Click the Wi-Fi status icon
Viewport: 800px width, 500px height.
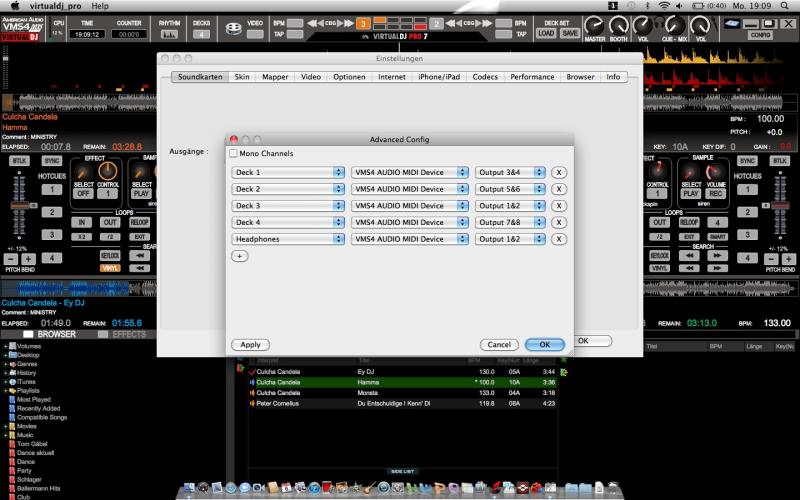(x=664, y=6)
